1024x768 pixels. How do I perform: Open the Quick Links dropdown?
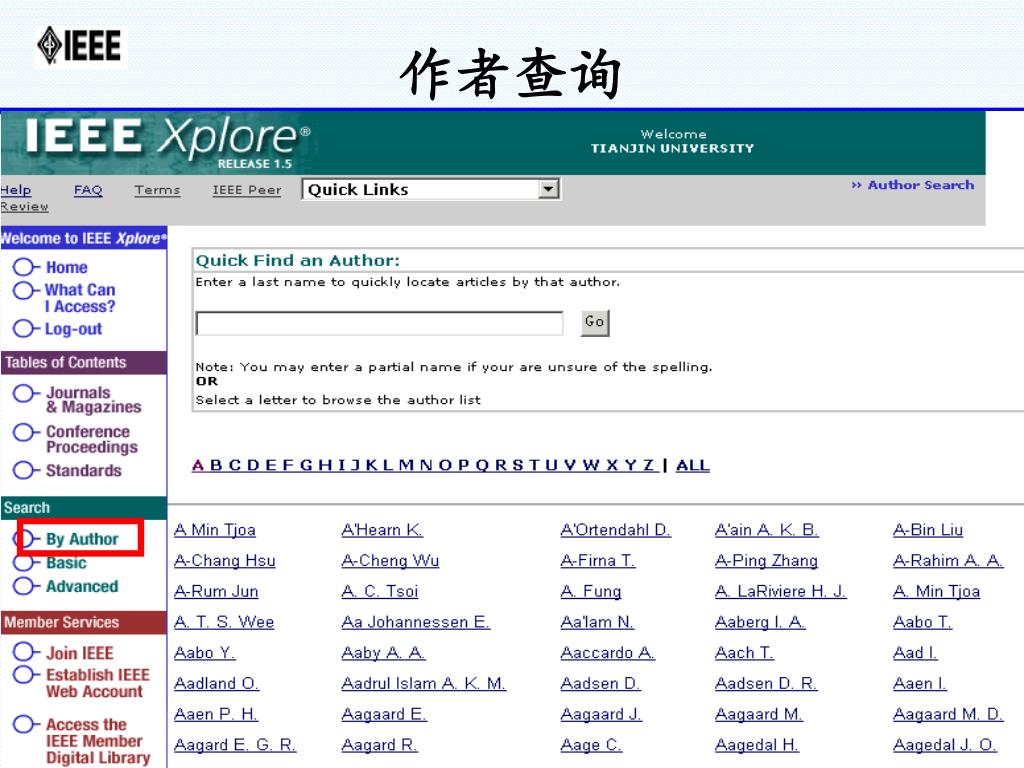(x=430, y=189)
